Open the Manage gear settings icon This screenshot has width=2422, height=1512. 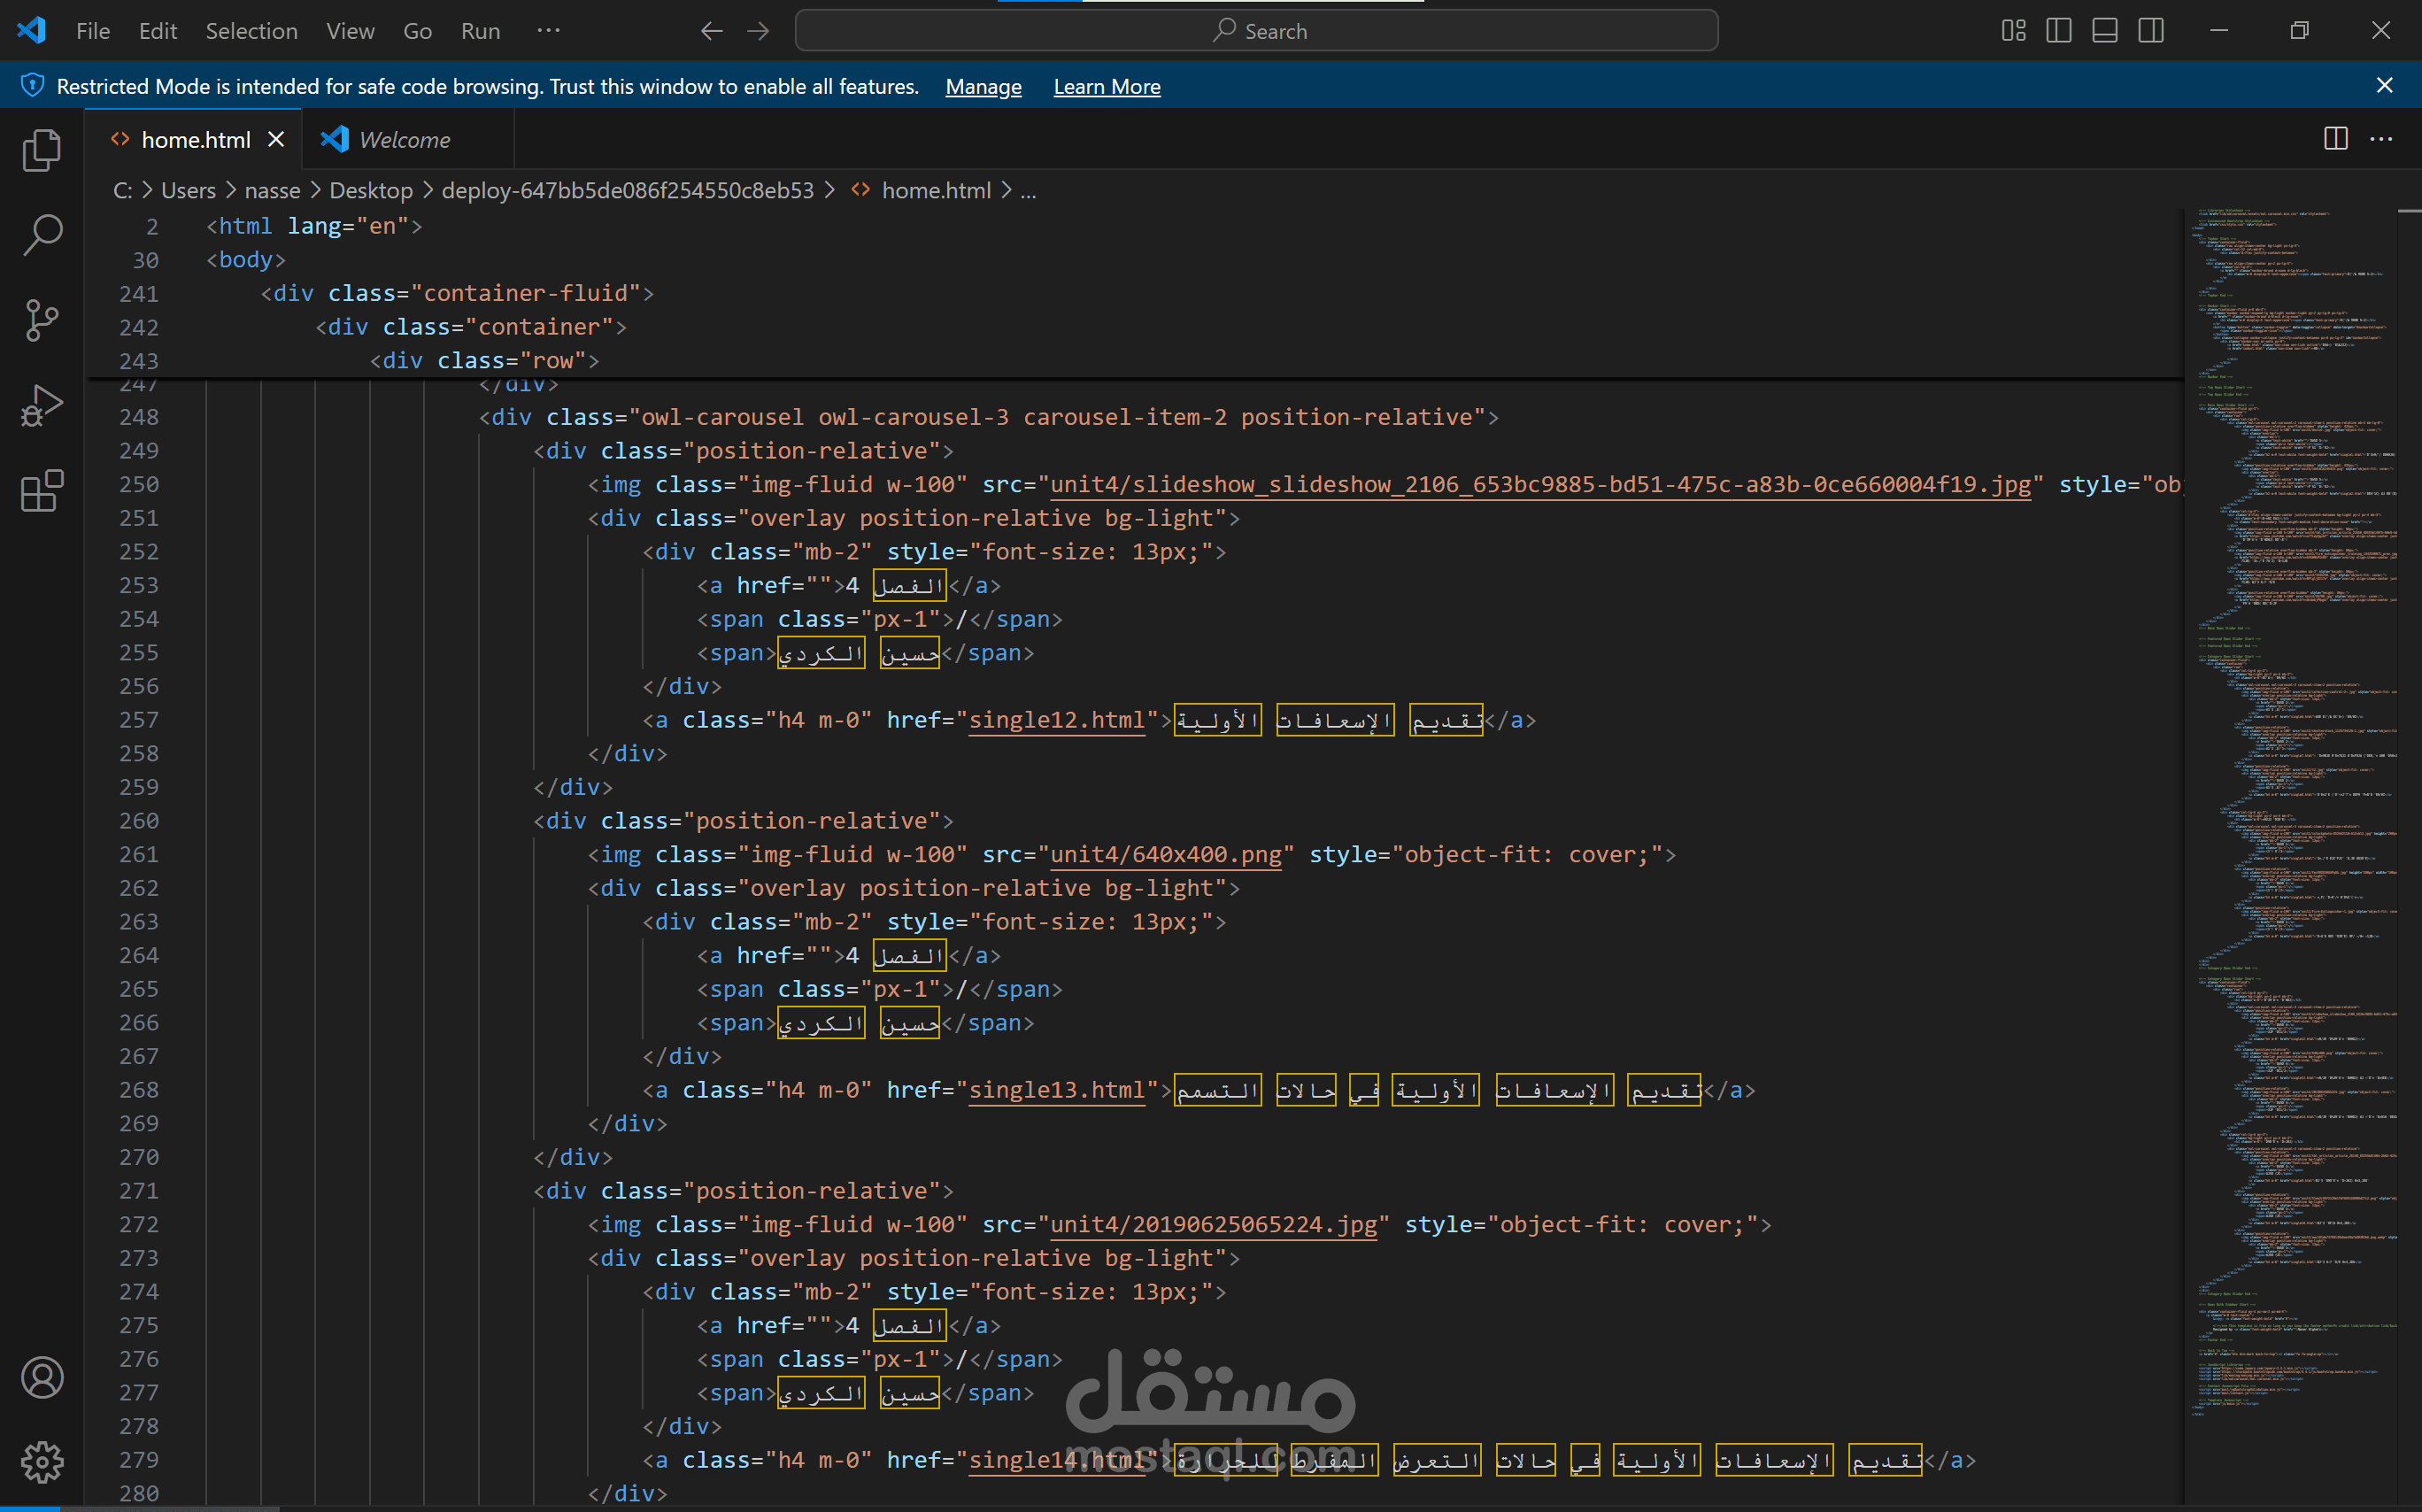(41, 1462)
